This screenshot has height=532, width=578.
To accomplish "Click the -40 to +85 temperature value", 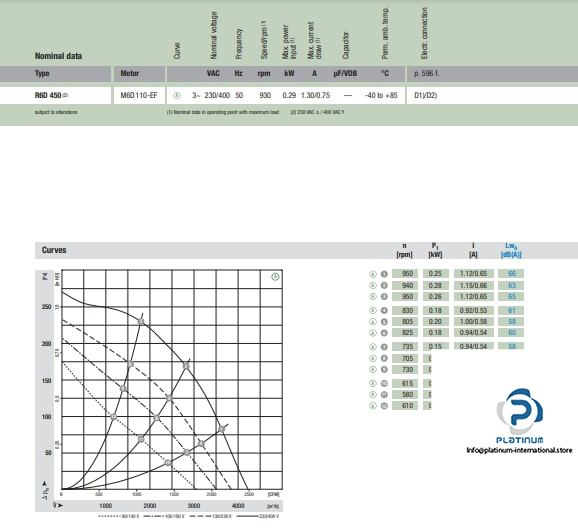I will coord(381,95).
